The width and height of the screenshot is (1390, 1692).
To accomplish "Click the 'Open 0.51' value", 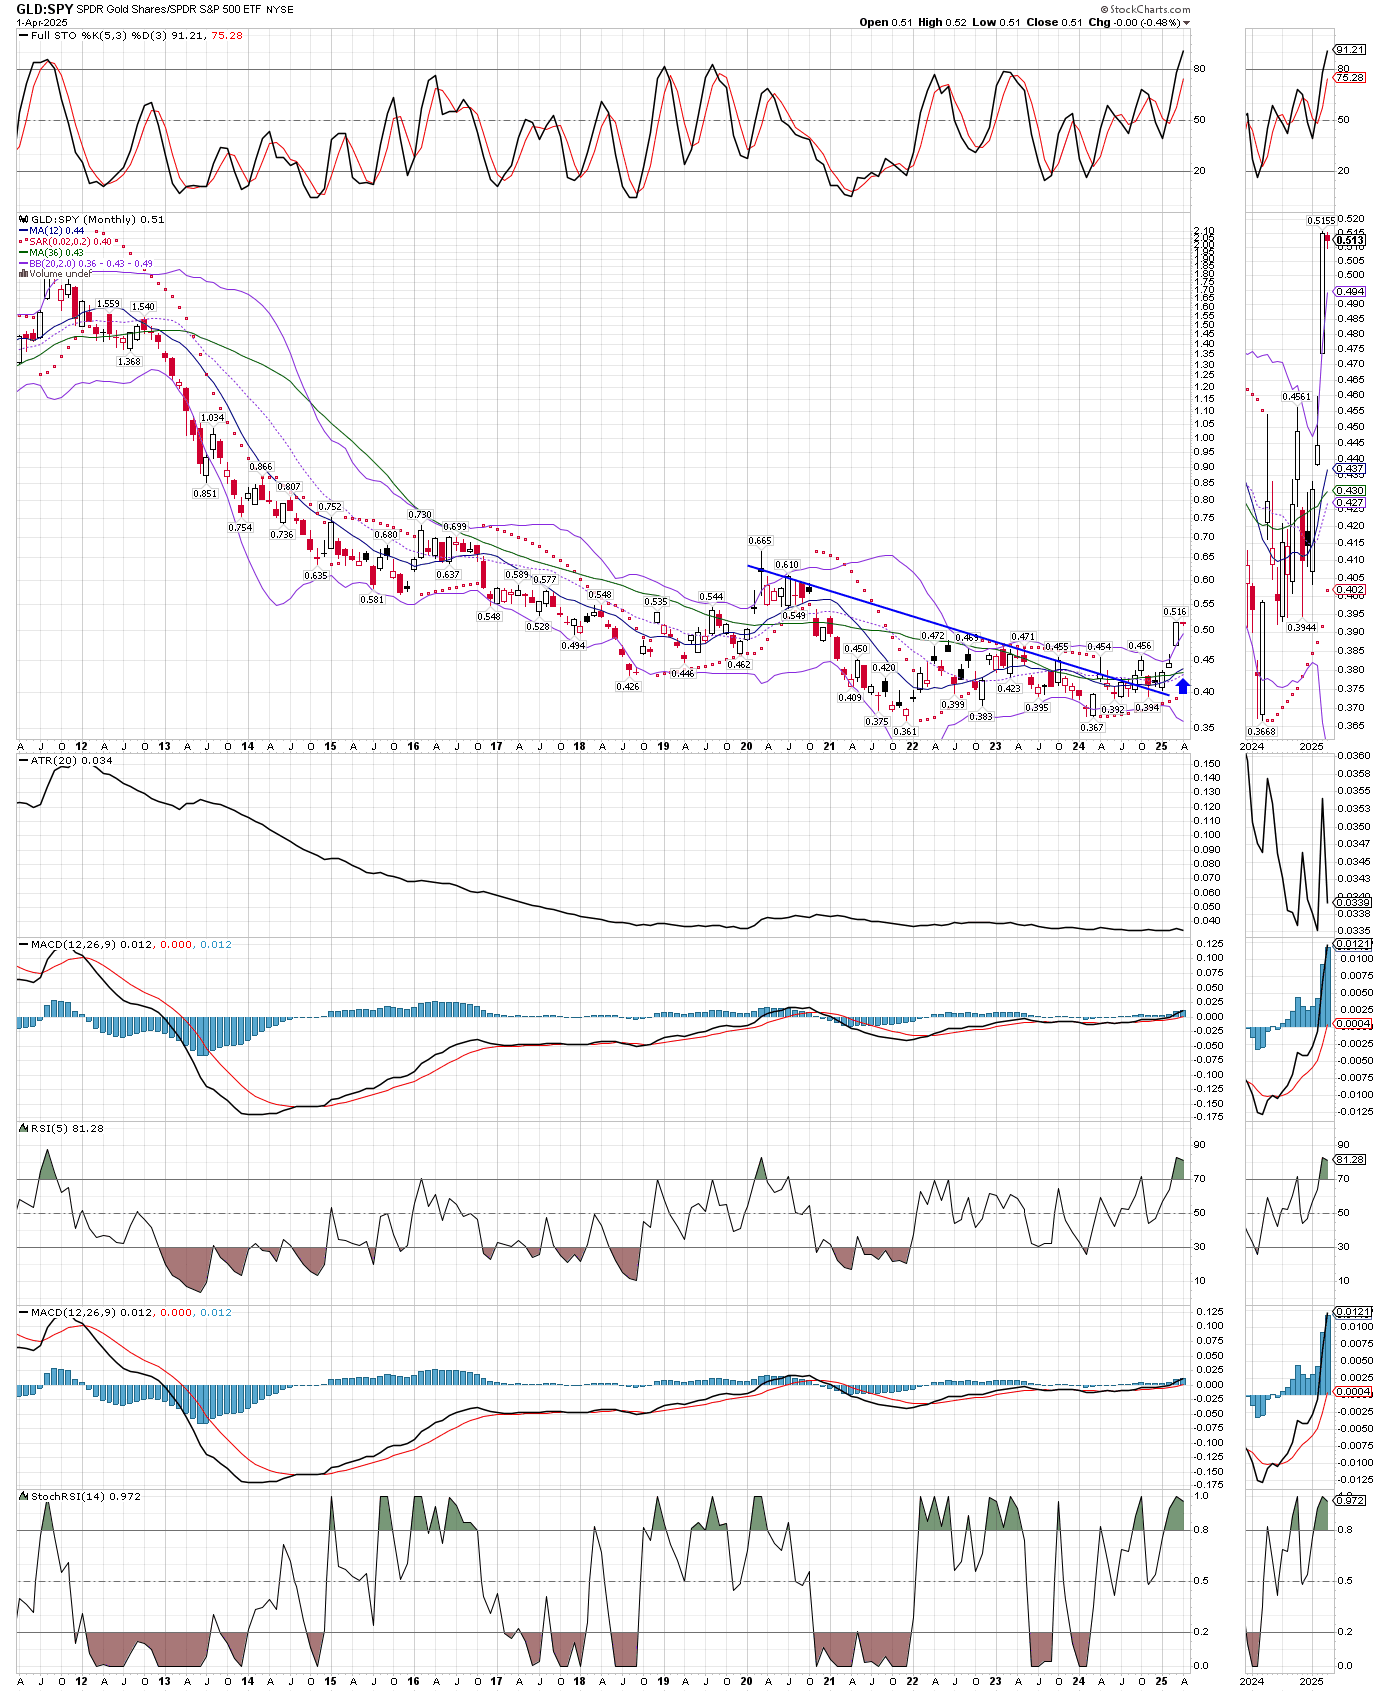I will tap(886, 22).
